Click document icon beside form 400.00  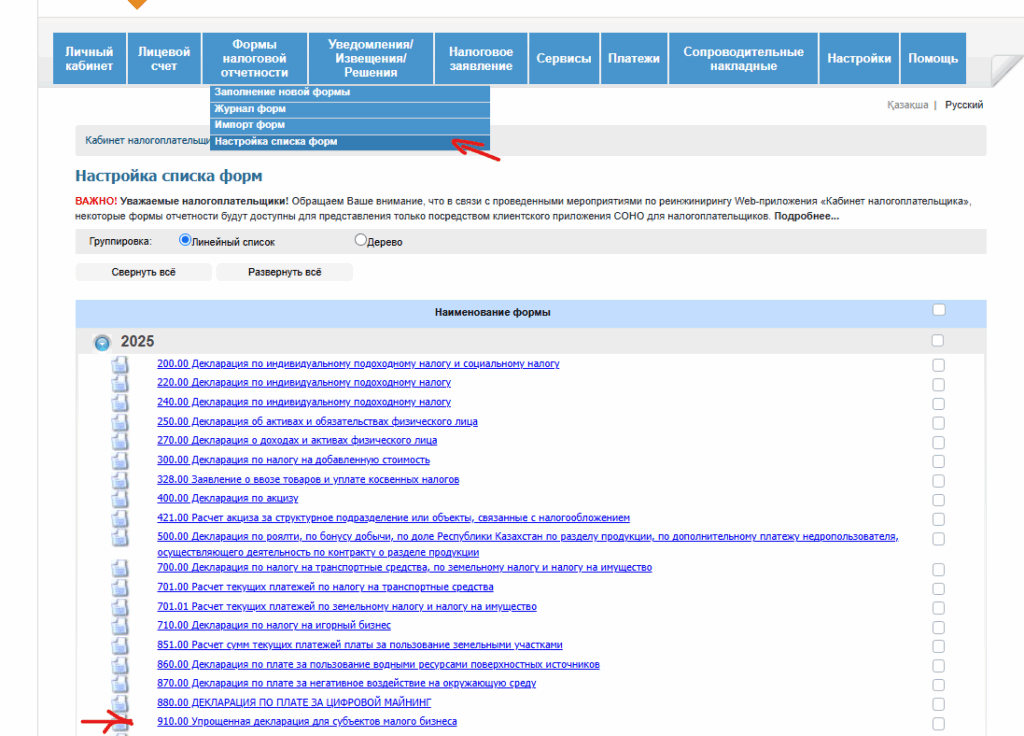120,499
